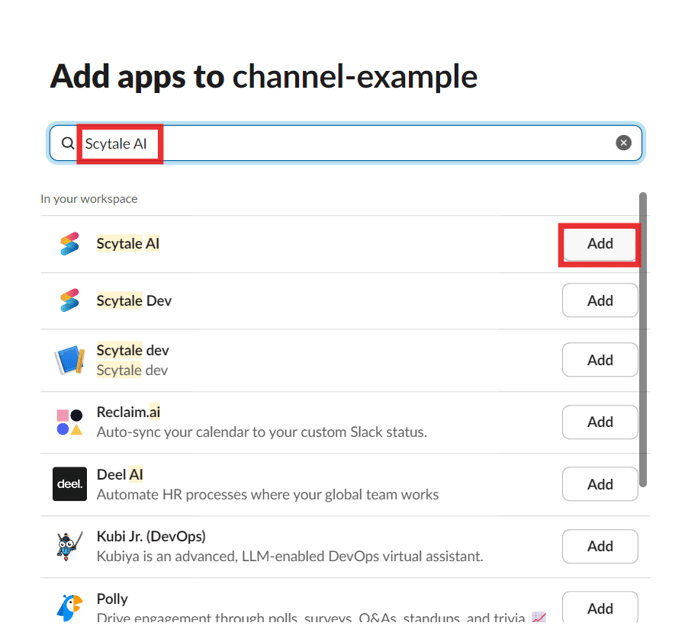Add Kubi Jr. (DevOps) app
The width and height of the screenshot is (688, 626).
pyautogui.click(x=600, y=546)
